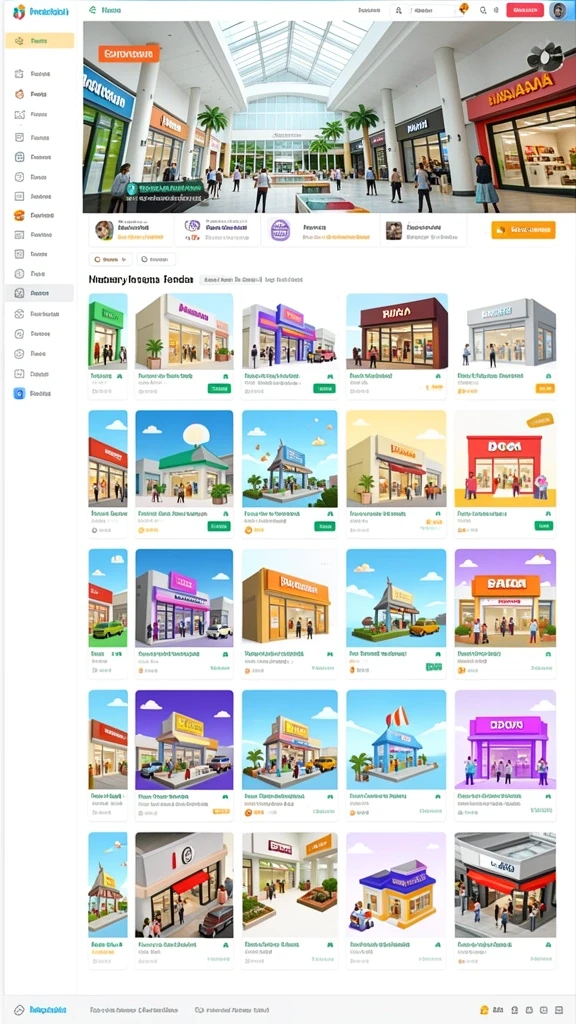Click the orange label on hero banner
576x1024 pixels.
click(129, 54)
